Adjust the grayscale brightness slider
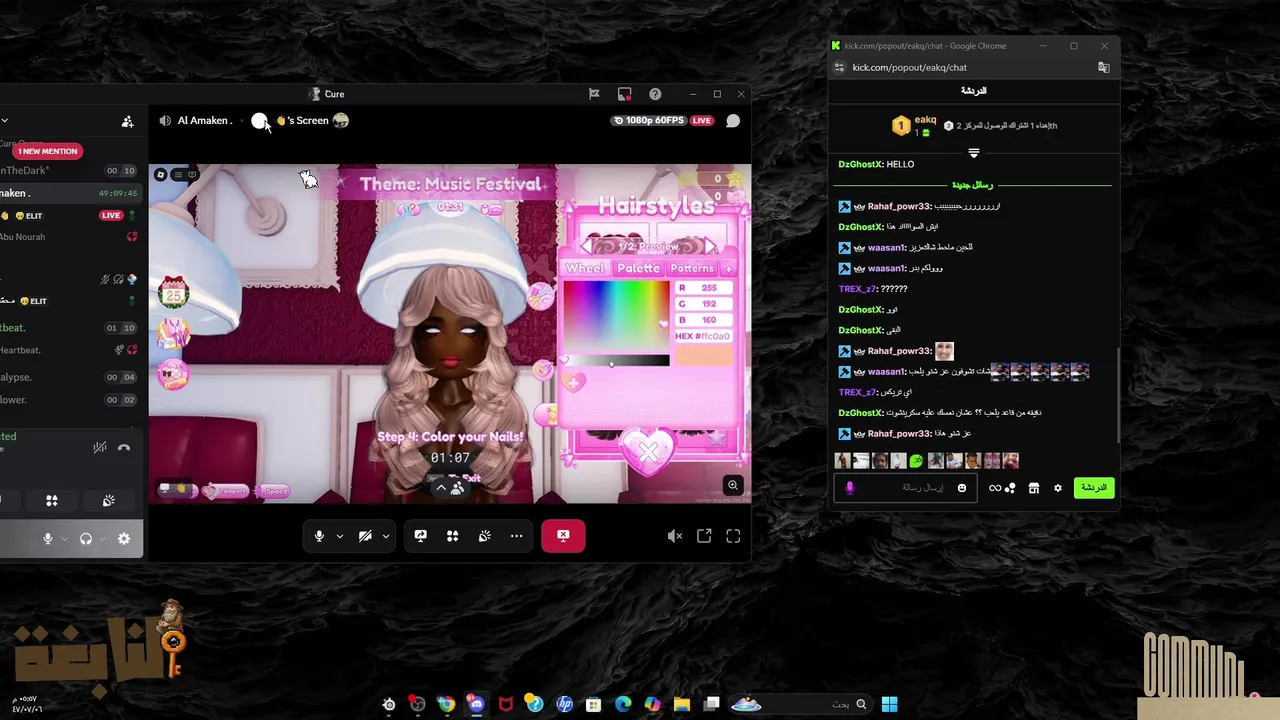This screenshot has width=1280, height=720. 616,361
